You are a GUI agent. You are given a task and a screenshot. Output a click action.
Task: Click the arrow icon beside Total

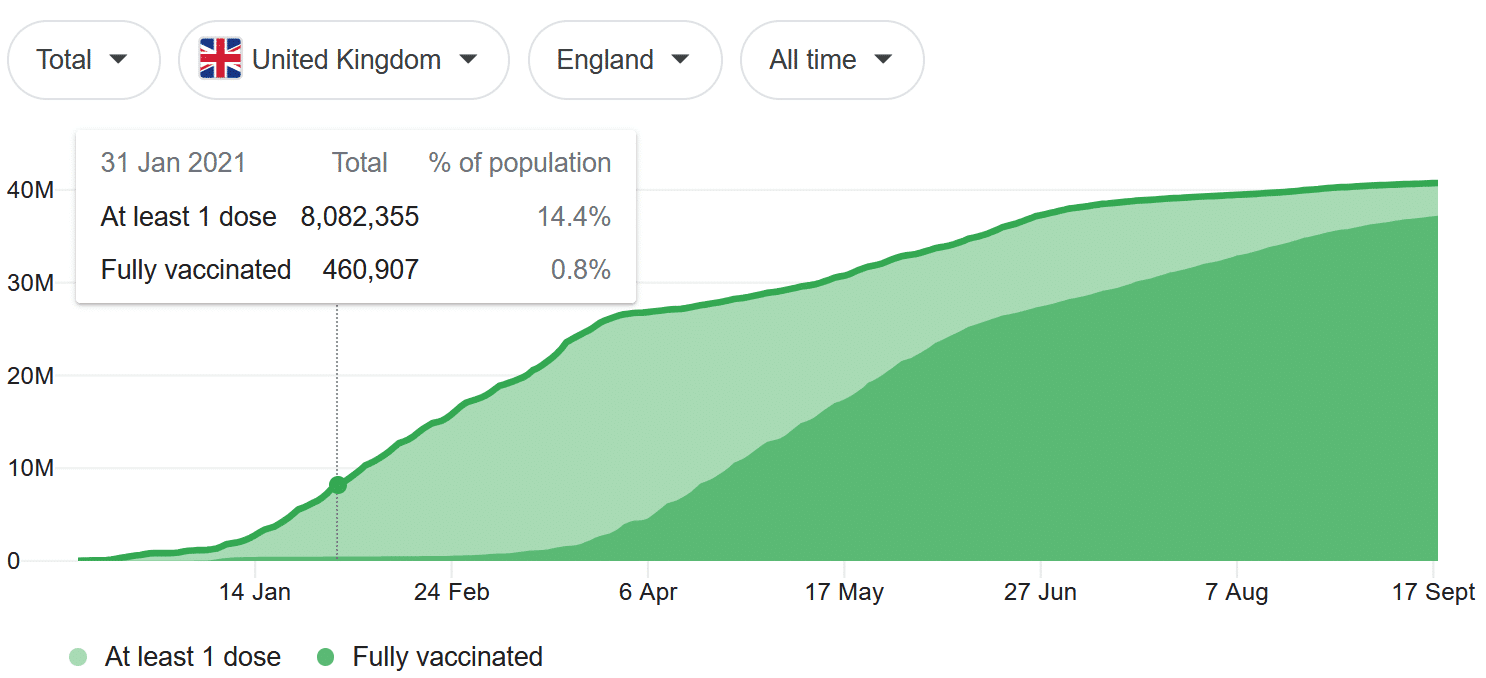[118, 60]
